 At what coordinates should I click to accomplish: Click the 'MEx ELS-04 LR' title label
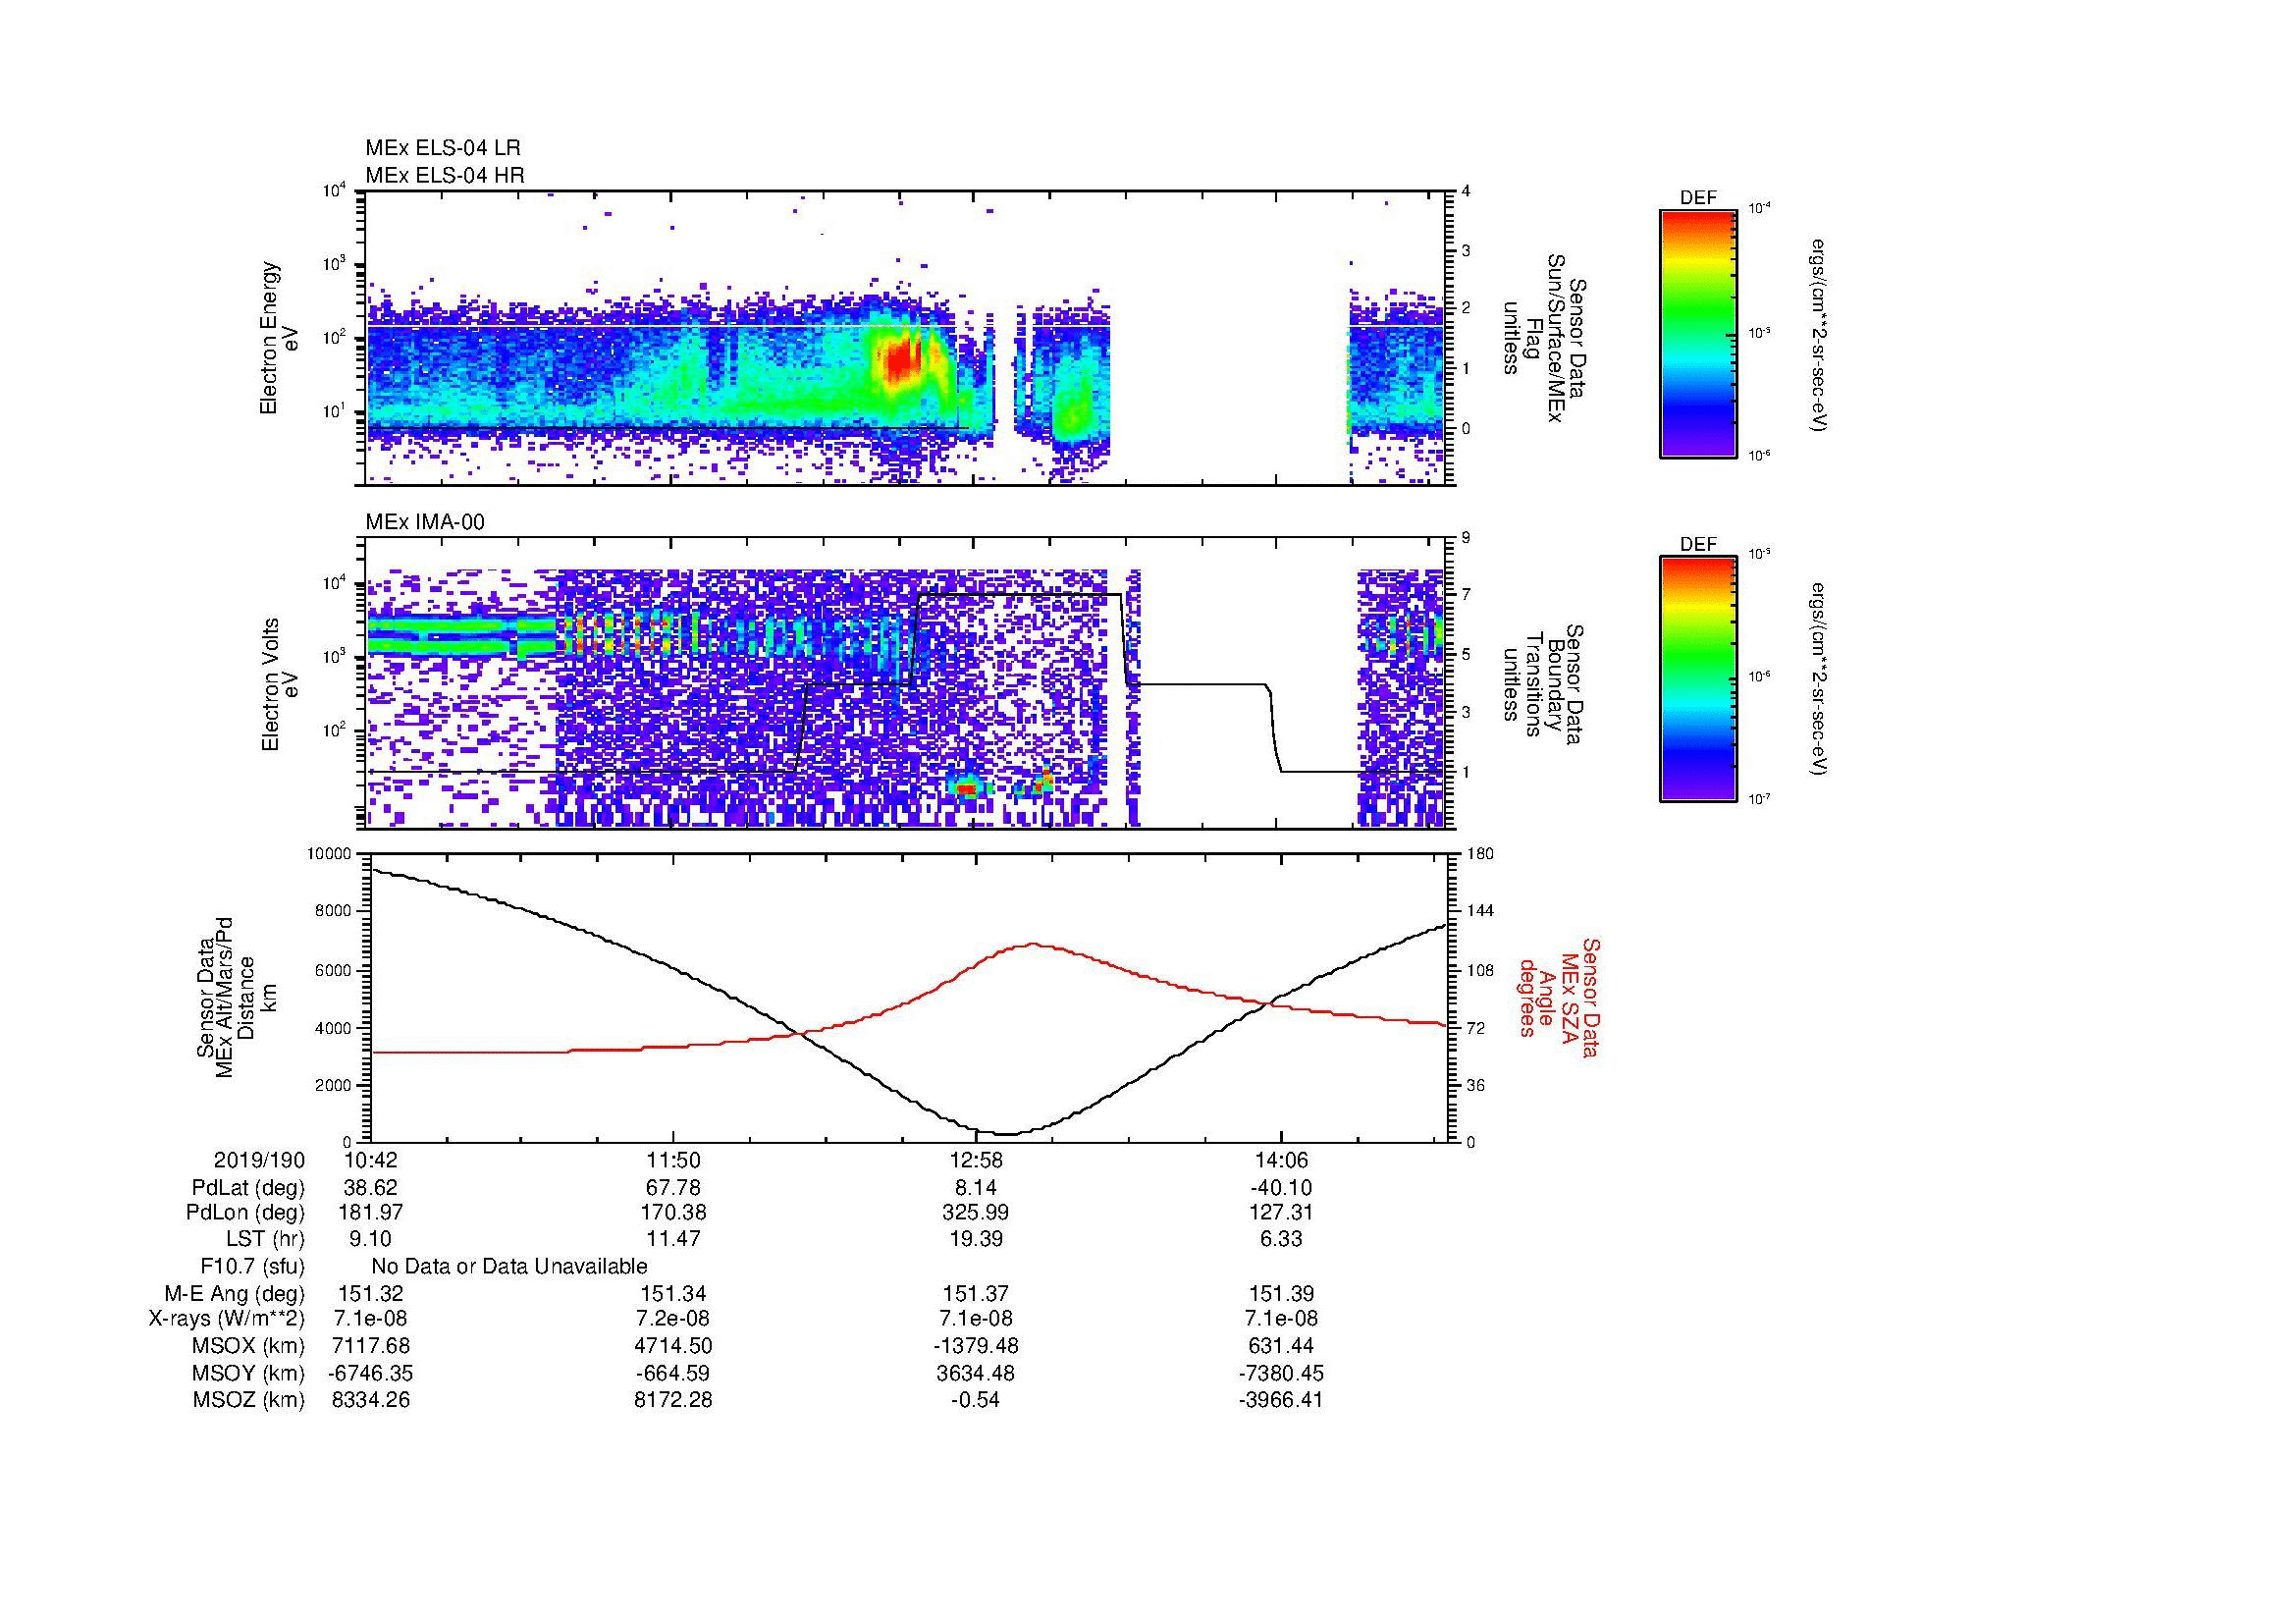click(x=443, y=148)
